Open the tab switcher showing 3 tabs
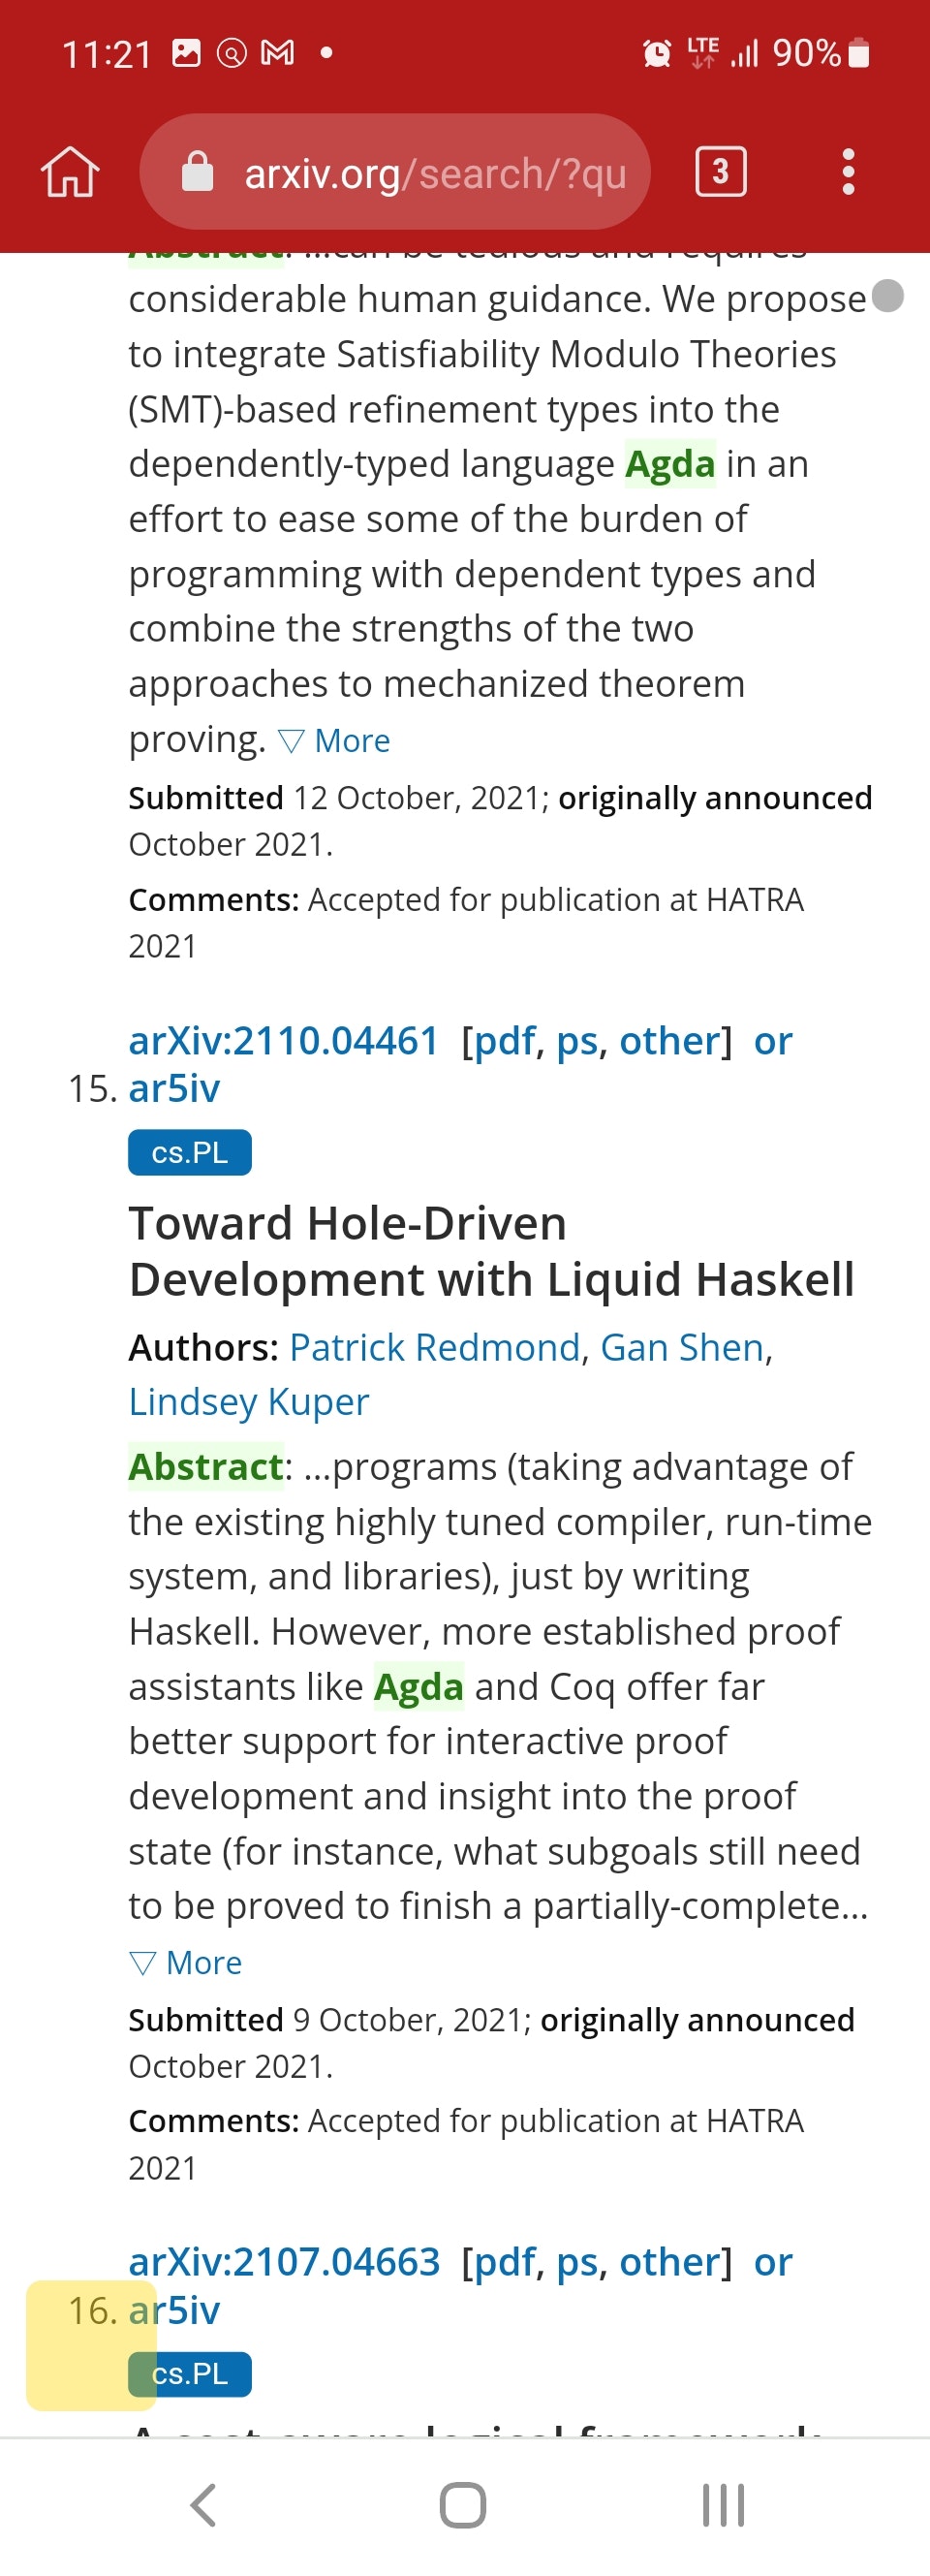 pyautogui.click(x=720, y=172)
